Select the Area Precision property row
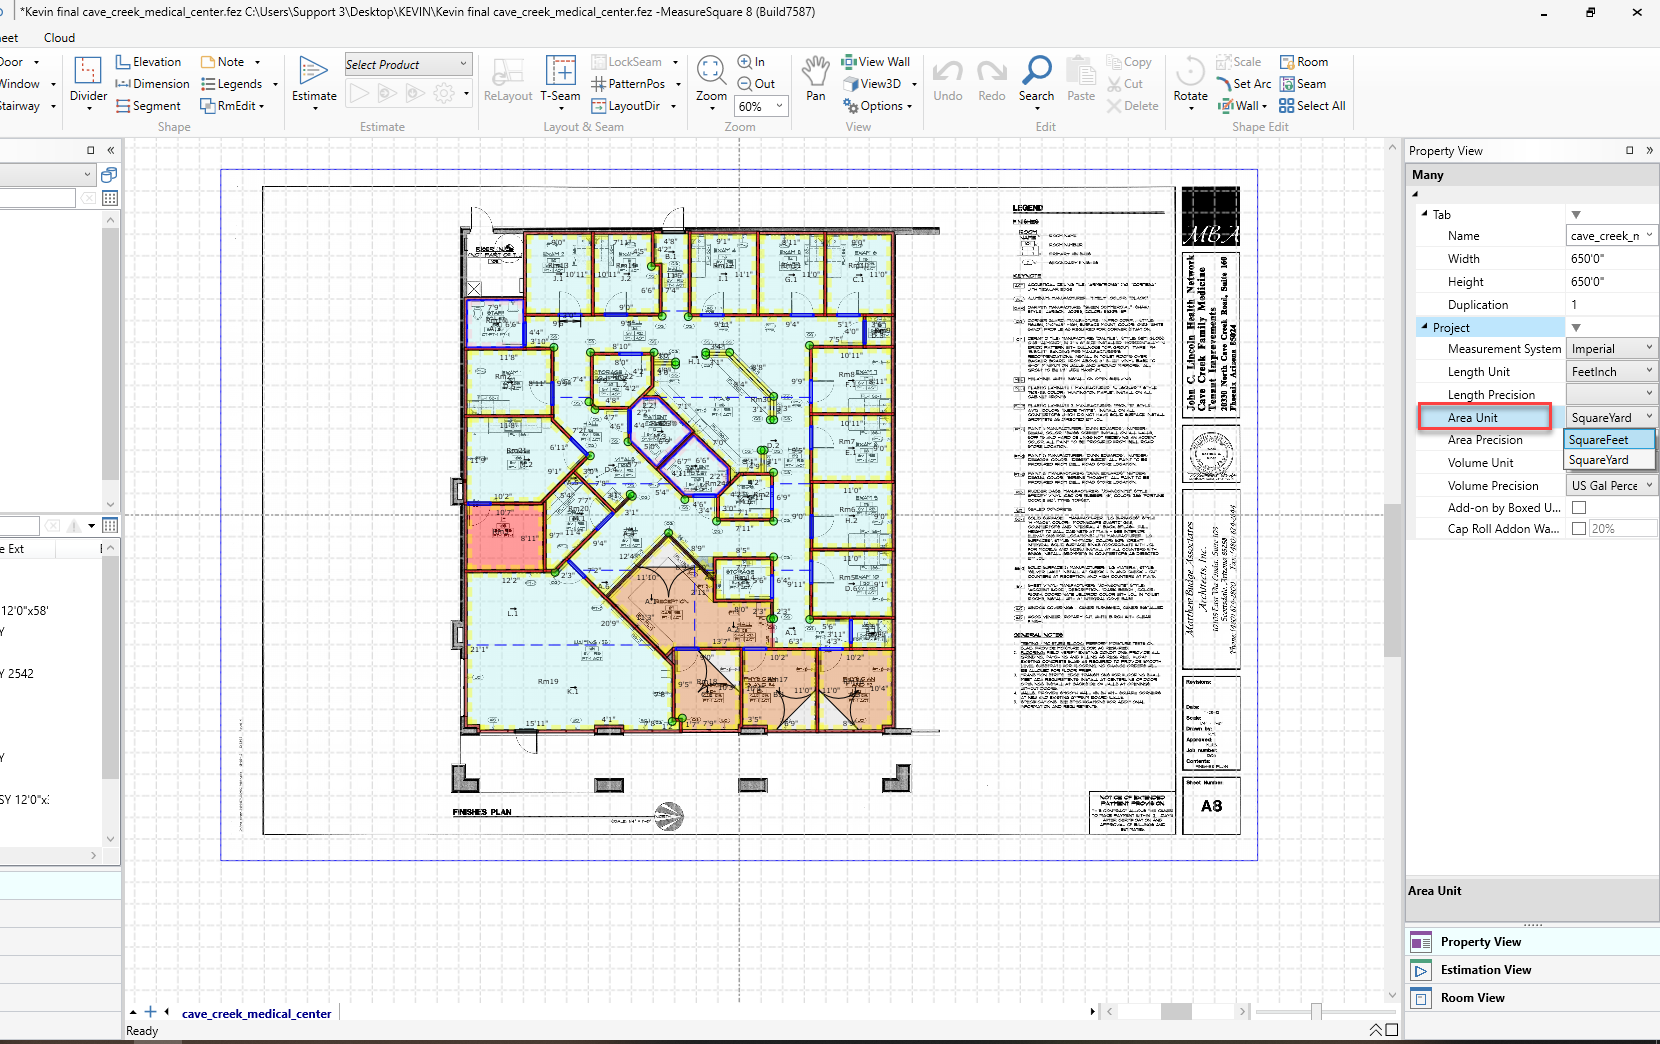Screen dimensions: 1660x1044 click(1485, 440)
